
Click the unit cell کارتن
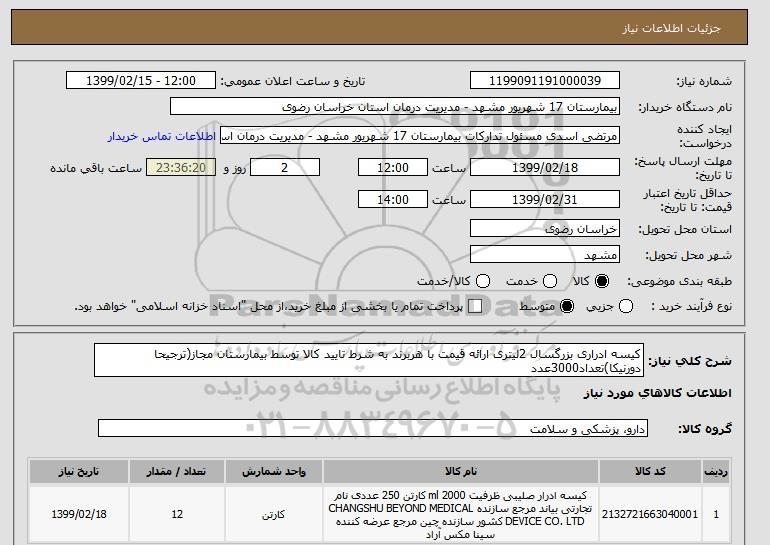[x=274, y=514]
